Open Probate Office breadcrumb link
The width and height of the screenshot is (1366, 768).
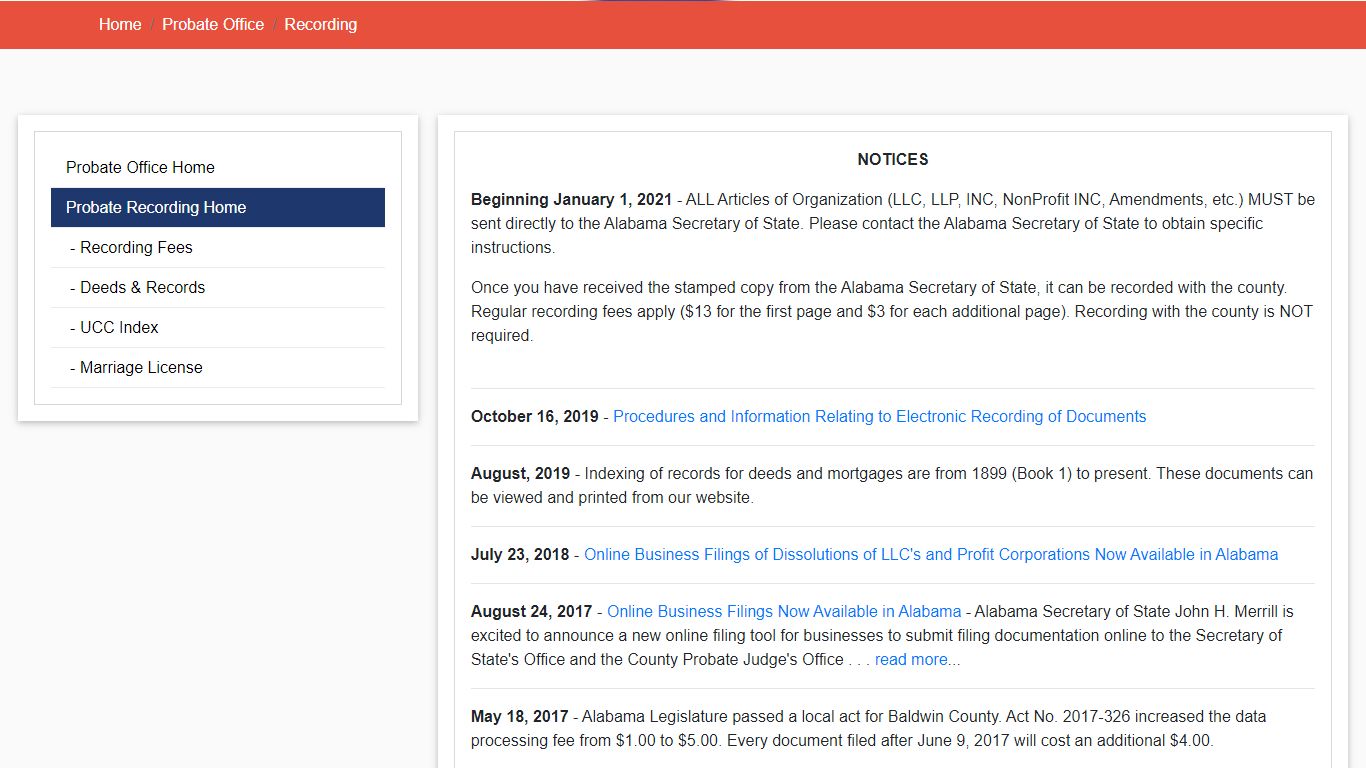click(213, 24)
